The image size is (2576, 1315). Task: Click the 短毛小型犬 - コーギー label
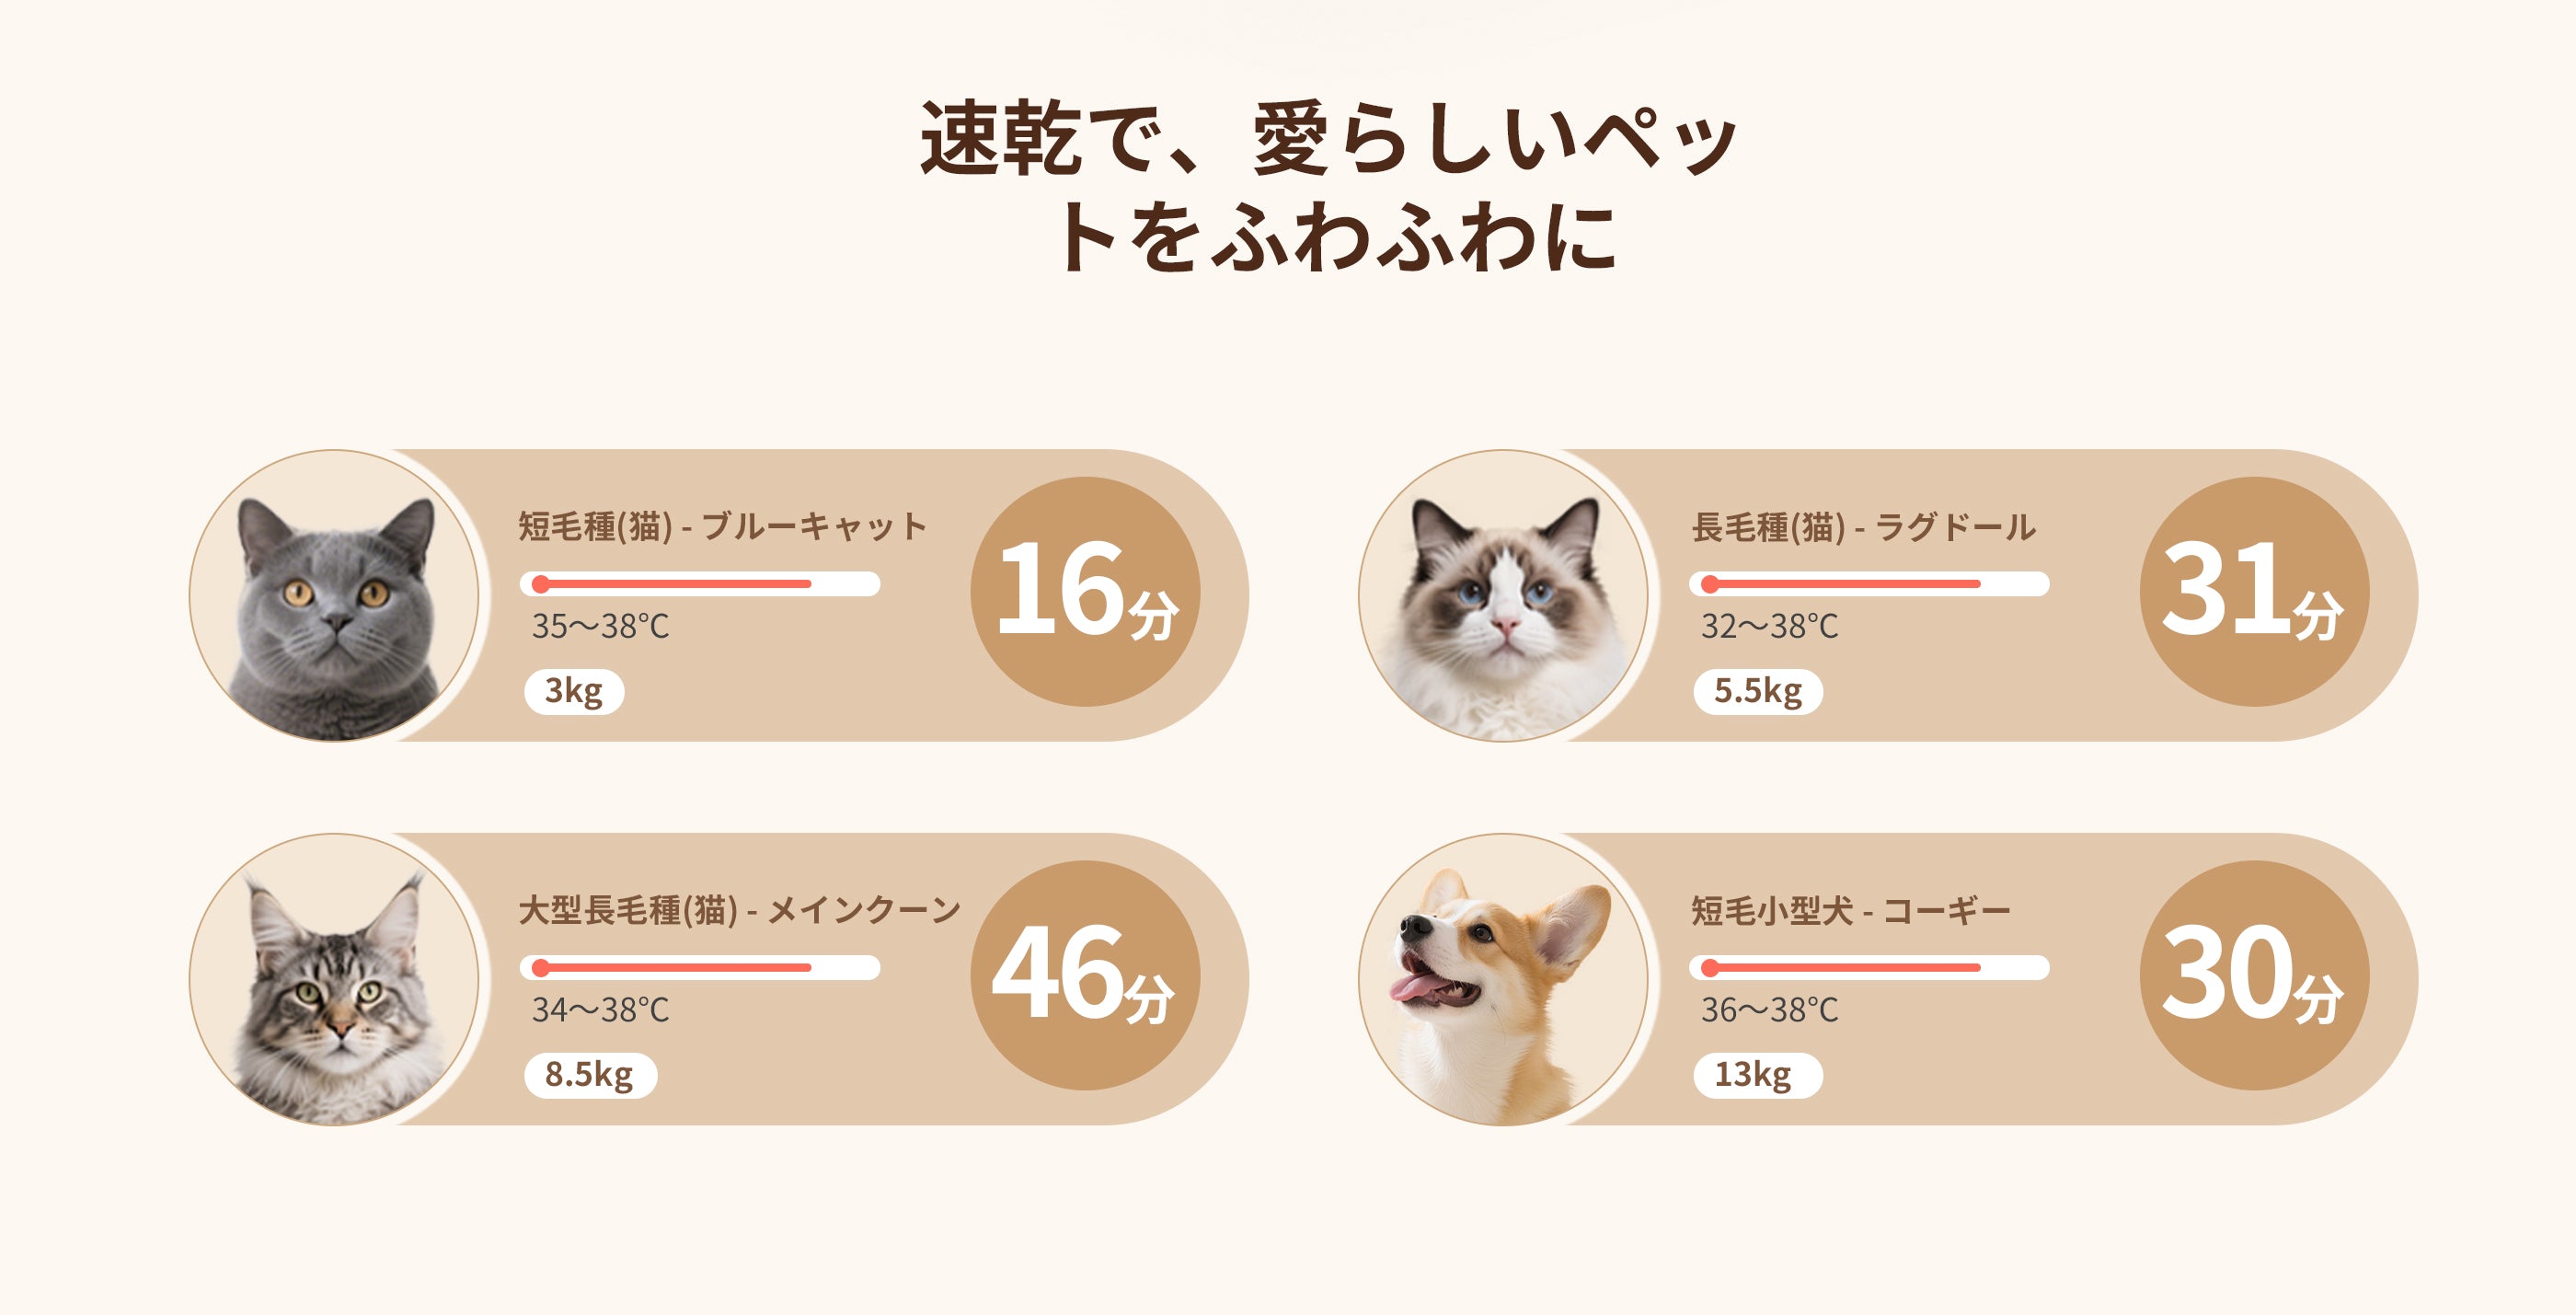pyautogui.click(x=1850, y=911)
